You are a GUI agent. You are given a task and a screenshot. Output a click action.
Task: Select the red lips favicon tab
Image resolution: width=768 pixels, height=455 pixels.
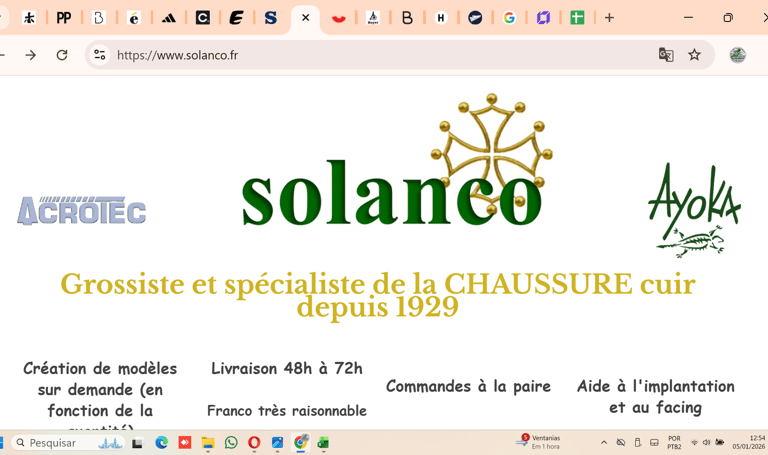click(x=338, y=18)
